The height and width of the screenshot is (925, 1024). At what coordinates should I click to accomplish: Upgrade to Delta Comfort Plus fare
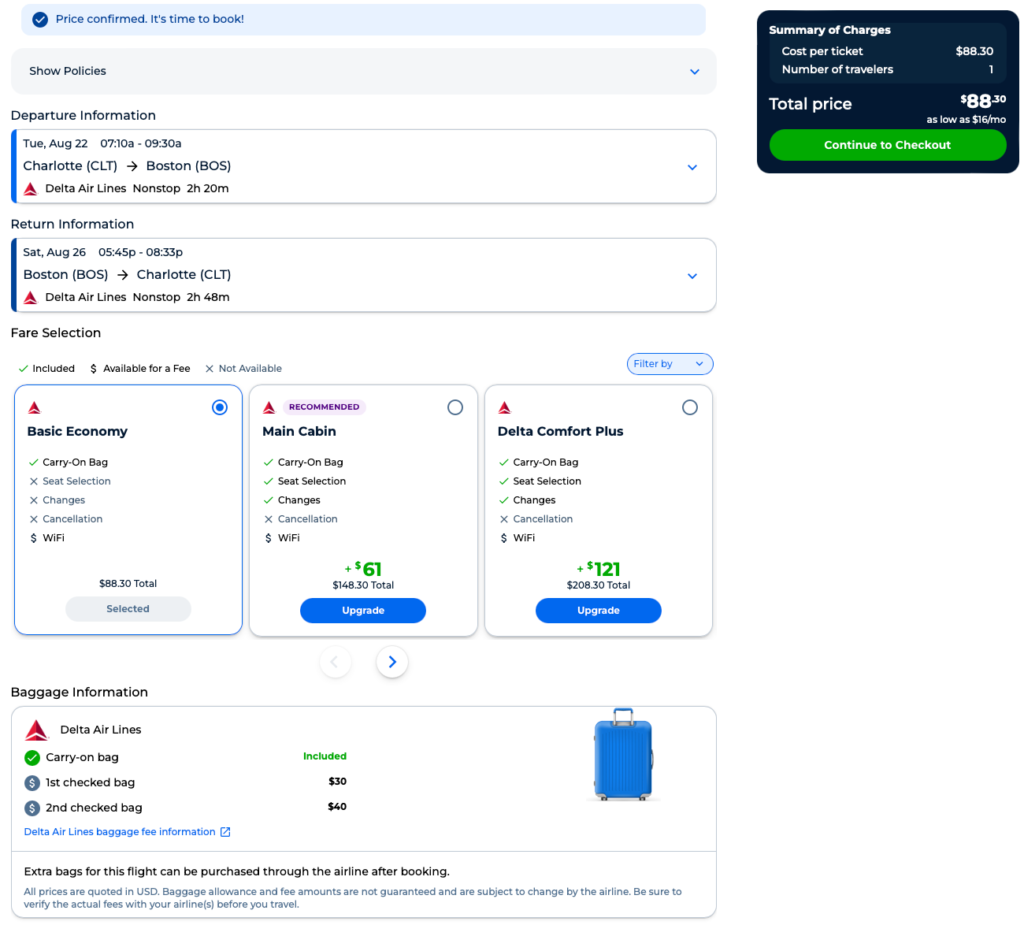pos(598,610)
